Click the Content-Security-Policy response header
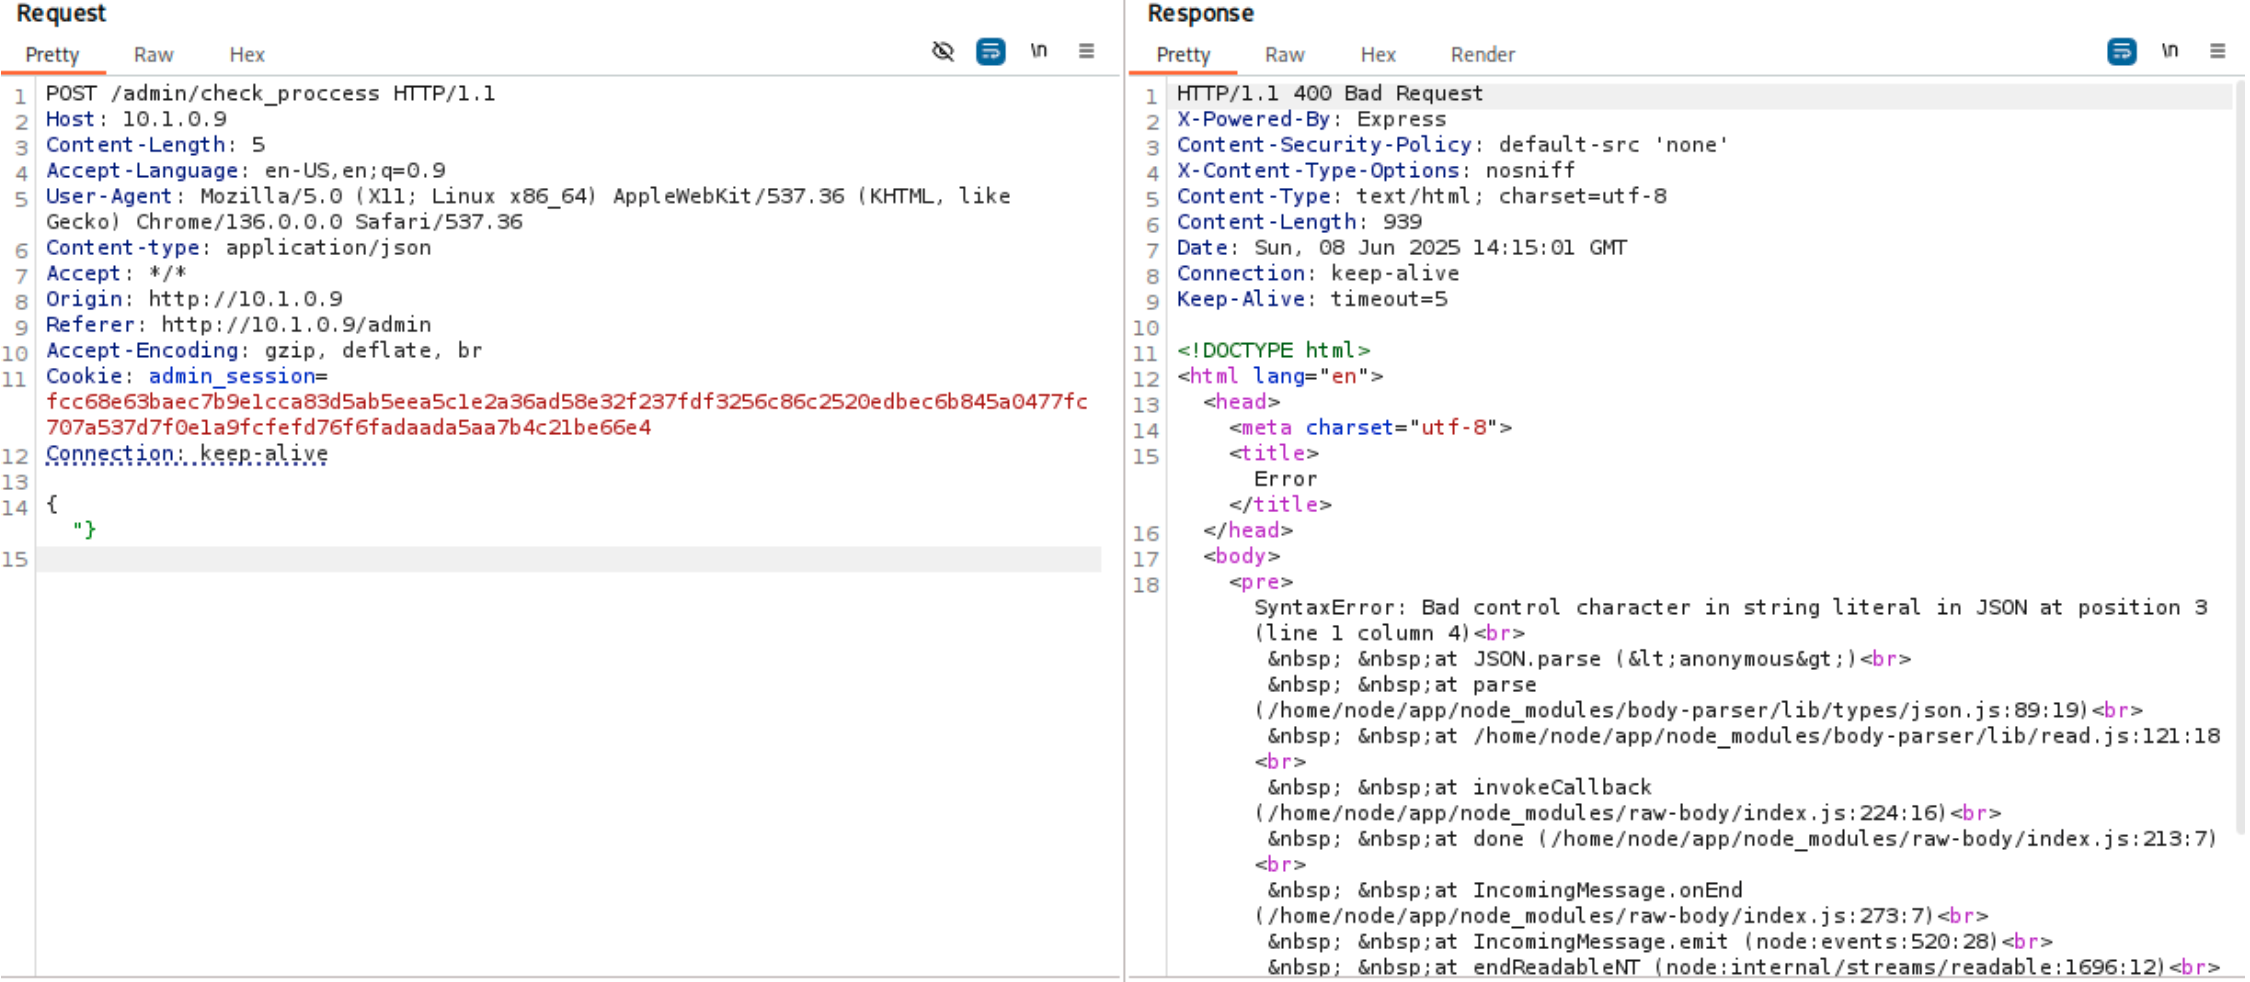 1453,145
